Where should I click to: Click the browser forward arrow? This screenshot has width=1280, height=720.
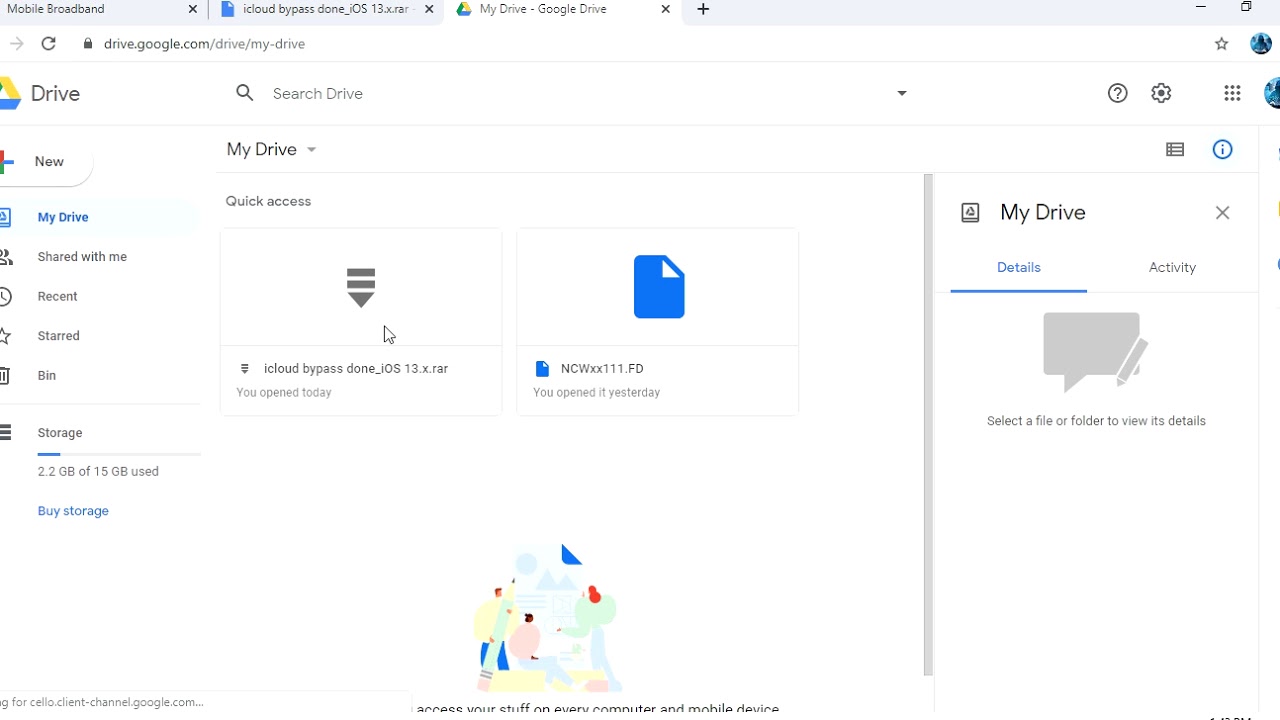[16, 44]
